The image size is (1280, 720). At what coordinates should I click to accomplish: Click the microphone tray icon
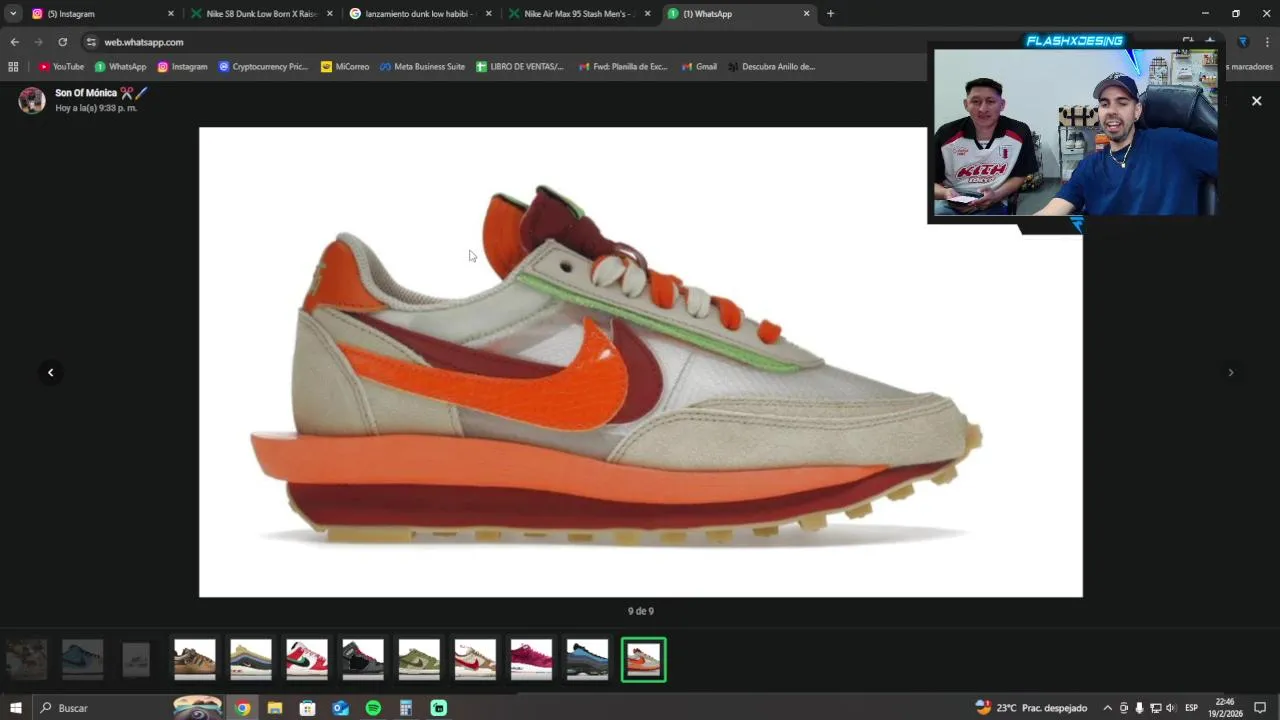[1139, 708]
